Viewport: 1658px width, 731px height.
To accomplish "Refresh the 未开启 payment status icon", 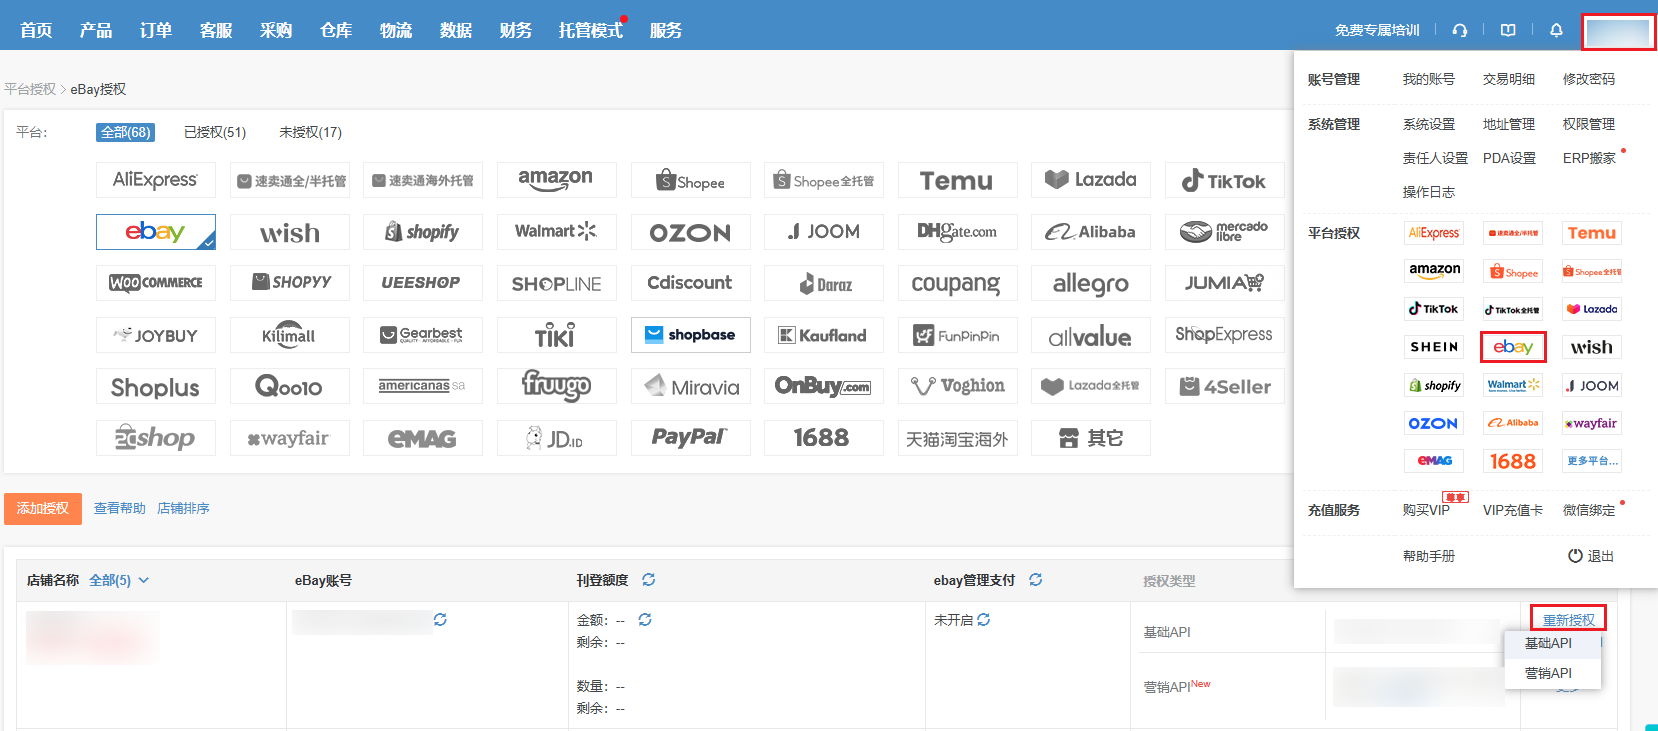I will [984, 620].
